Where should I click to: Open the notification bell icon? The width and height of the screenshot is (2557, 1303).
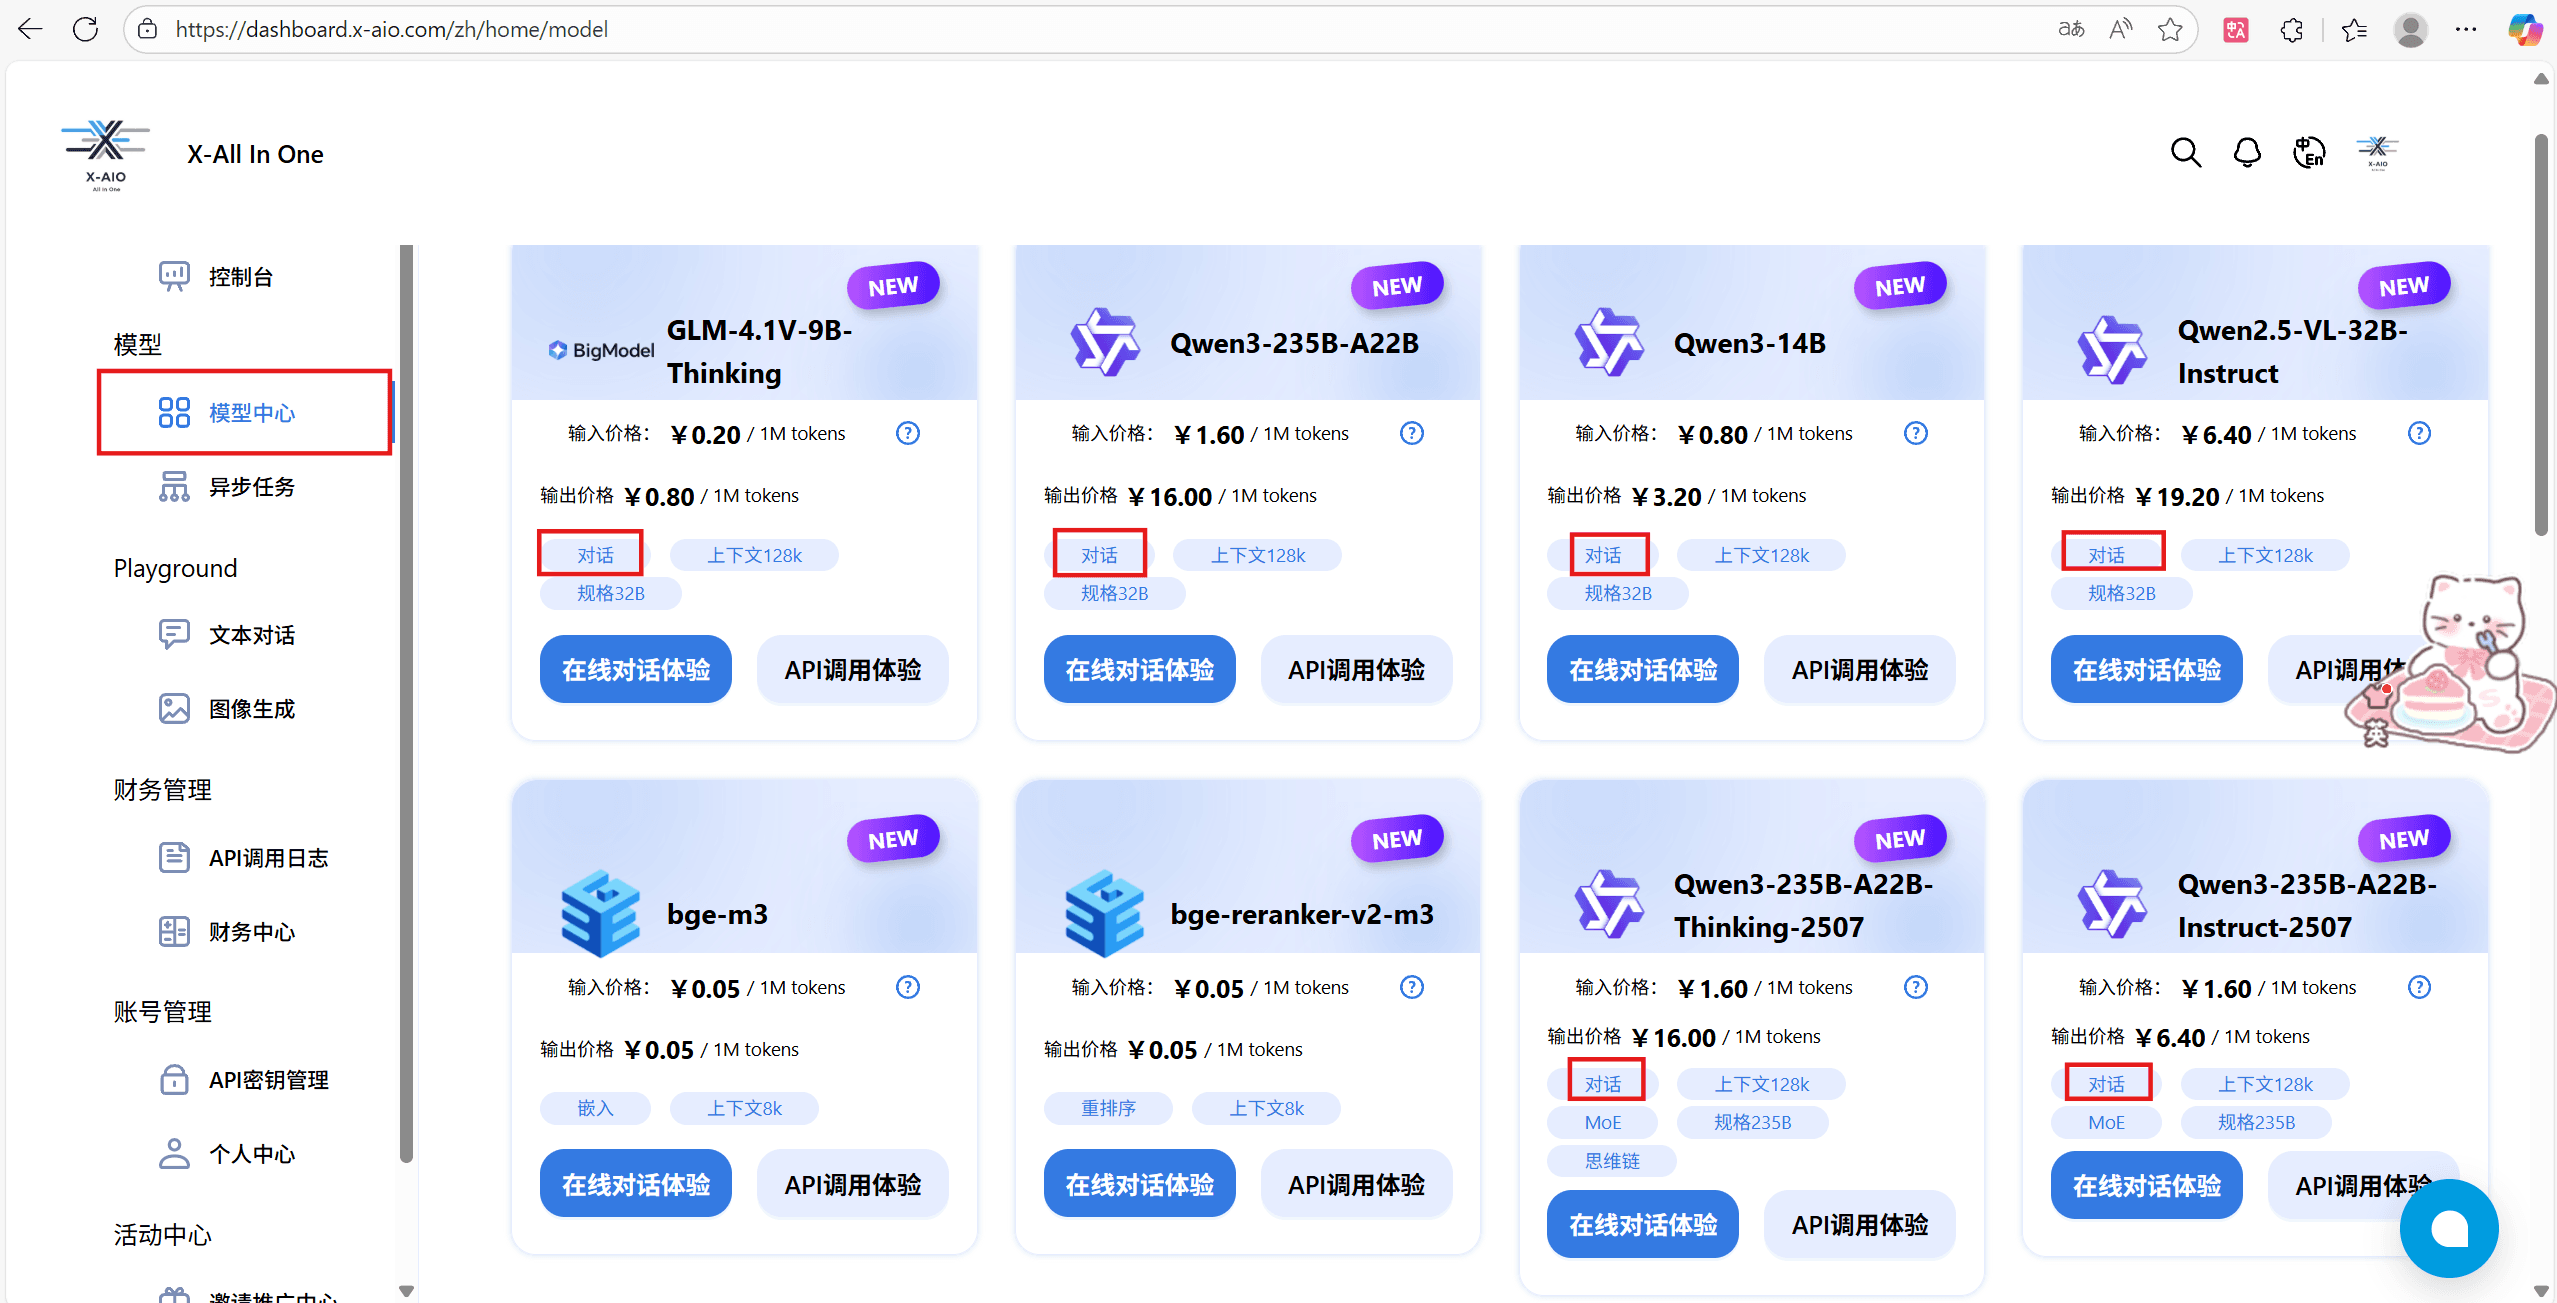2247,153
